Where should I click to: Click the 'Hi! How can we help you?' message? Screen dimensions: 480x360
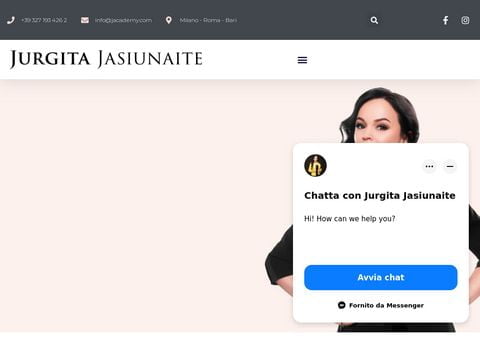[x=350, y=219]
